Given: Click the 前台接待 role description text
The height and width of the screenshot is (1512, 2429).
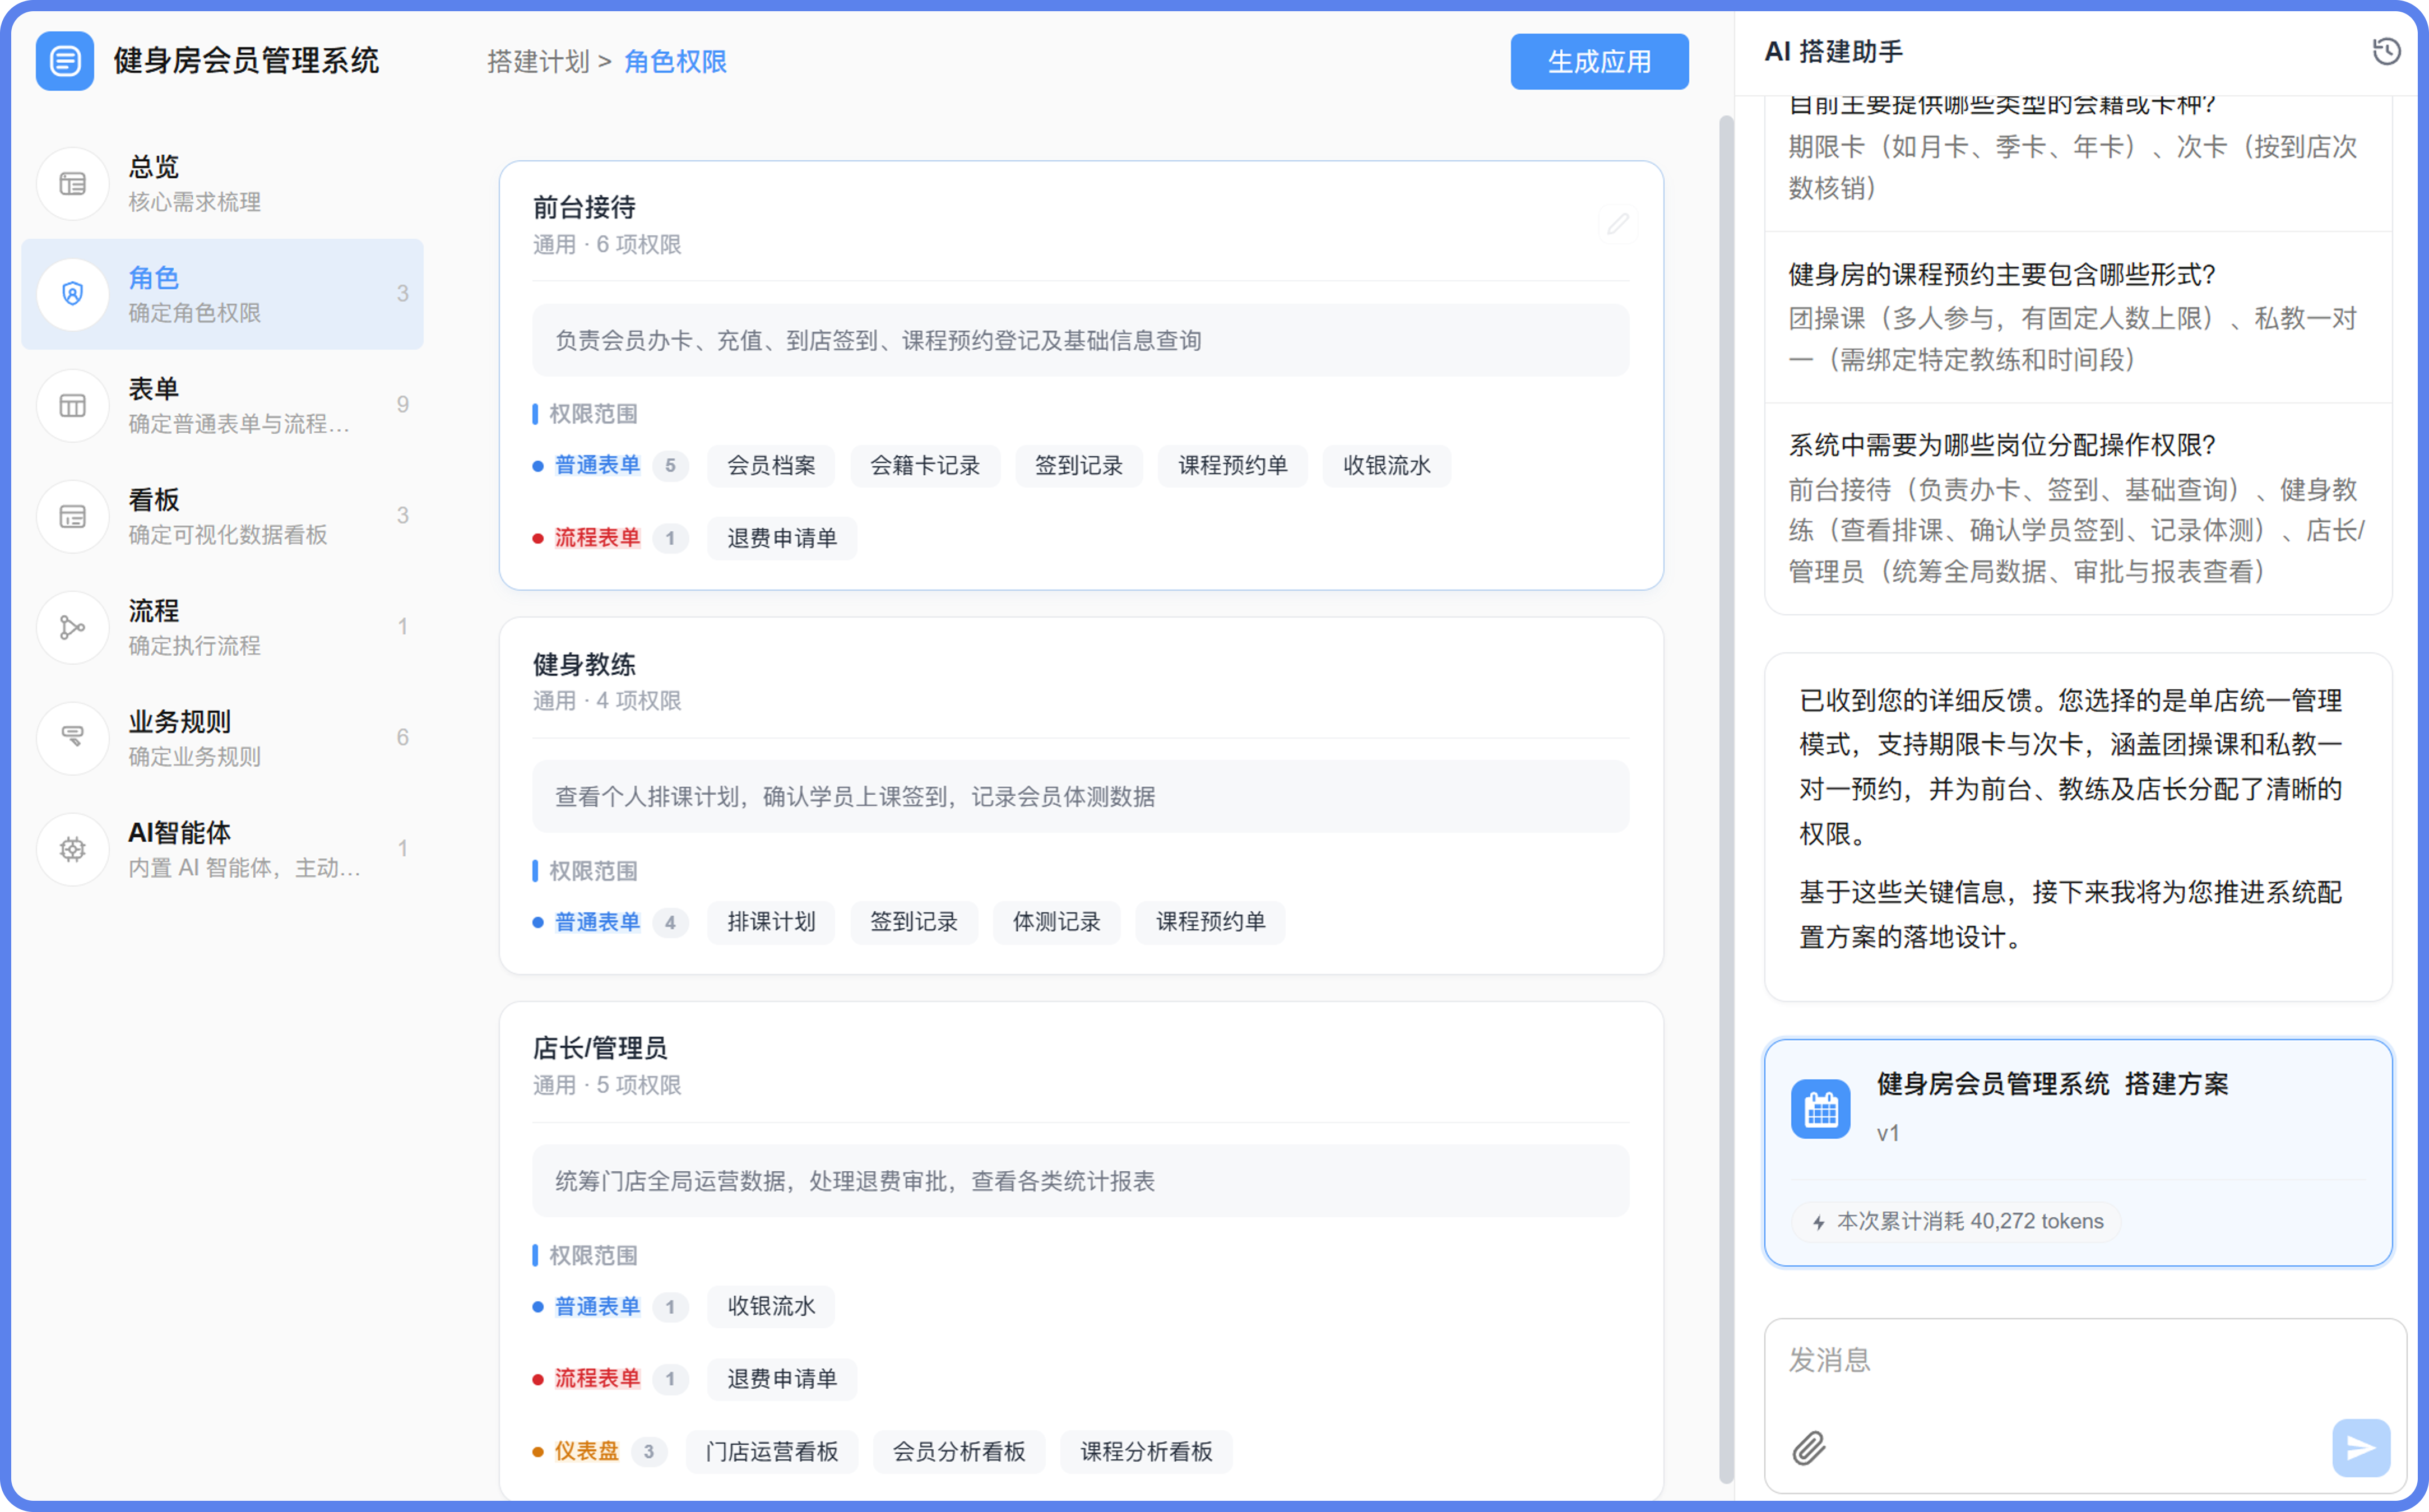Looking at the screenshot, I should pos(878,341).
